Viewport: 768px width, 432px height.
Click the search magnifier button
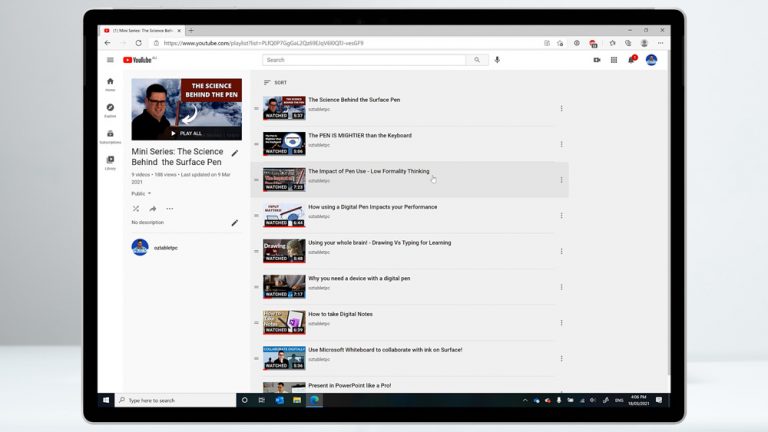coord(477,60)
